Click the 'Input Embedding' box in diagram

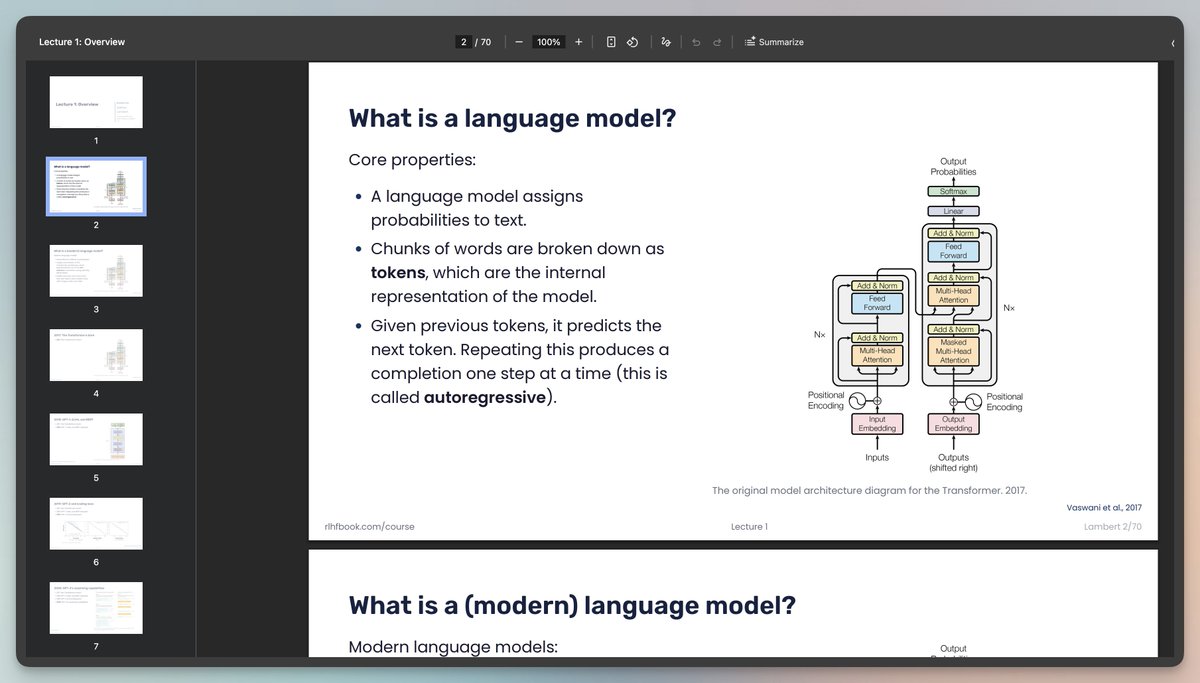tap(877, 424)
